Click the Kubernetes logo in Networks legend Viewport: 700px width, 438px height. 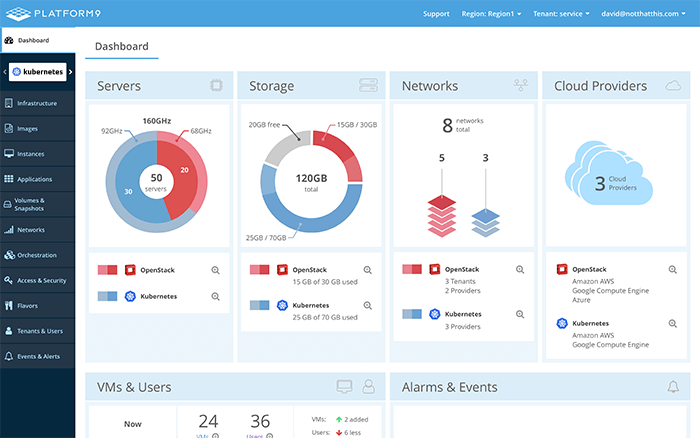coord(434,314)
